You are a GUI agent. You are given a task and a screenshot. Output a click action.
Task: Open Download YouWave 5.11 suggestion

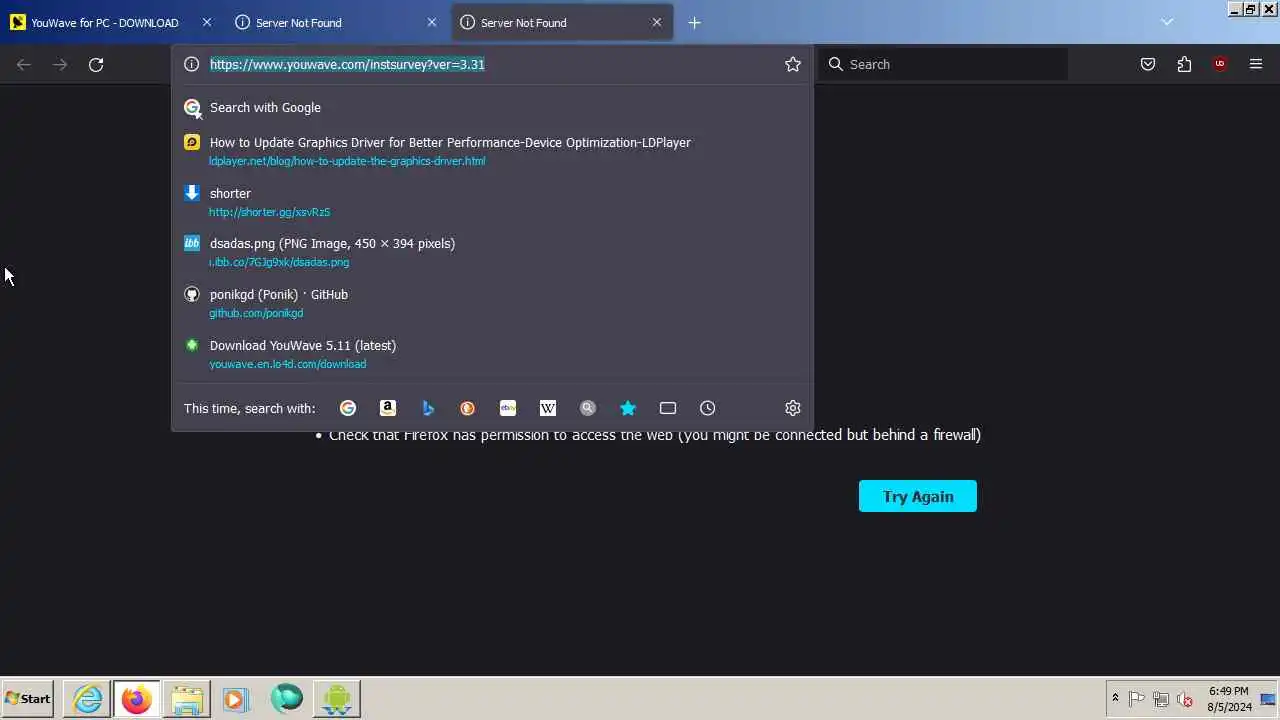click(x=492, y=354)
